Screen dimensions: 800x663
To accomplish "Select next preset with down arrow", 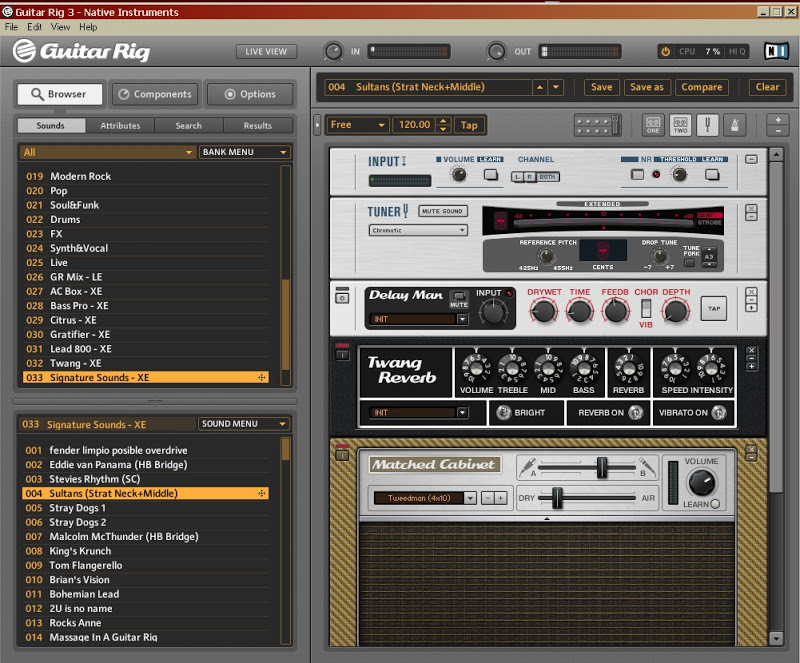I will click(556, 87).
